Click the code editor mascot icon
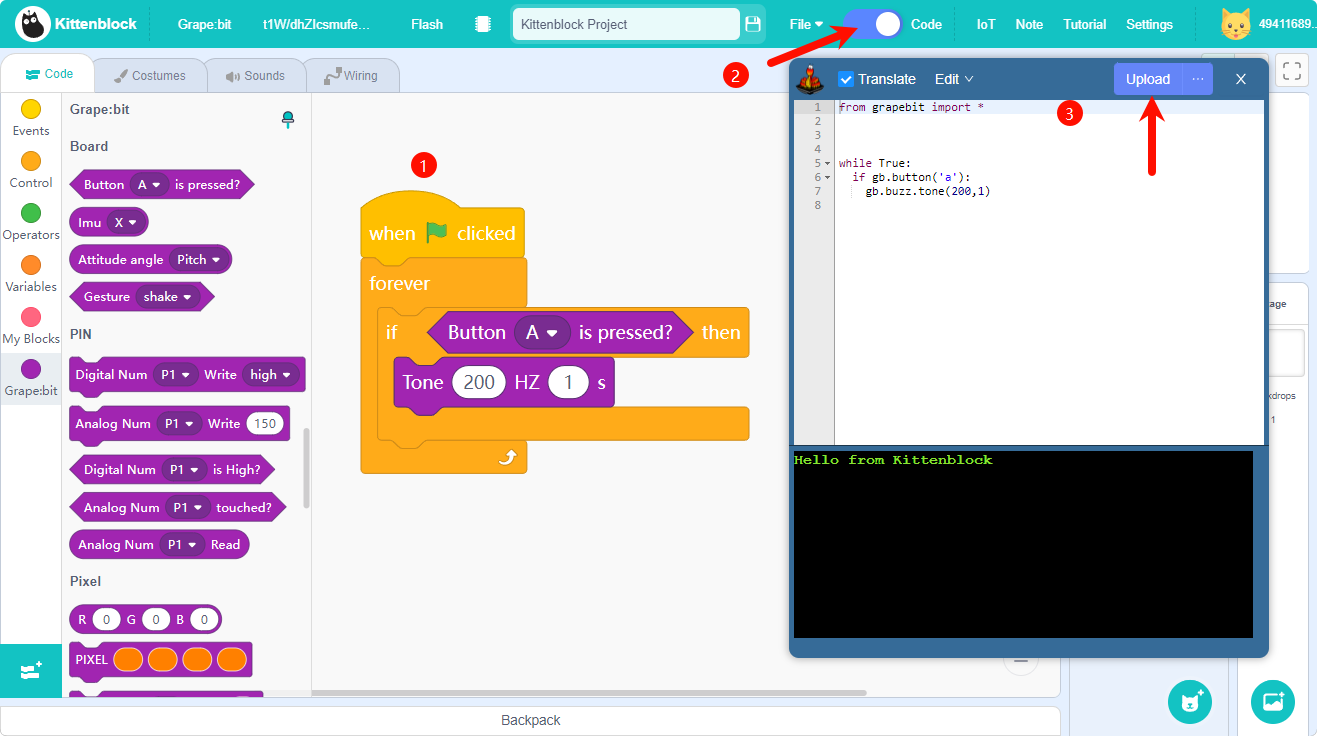Screen dimensions: 1317x736 [x=810, y=79]
